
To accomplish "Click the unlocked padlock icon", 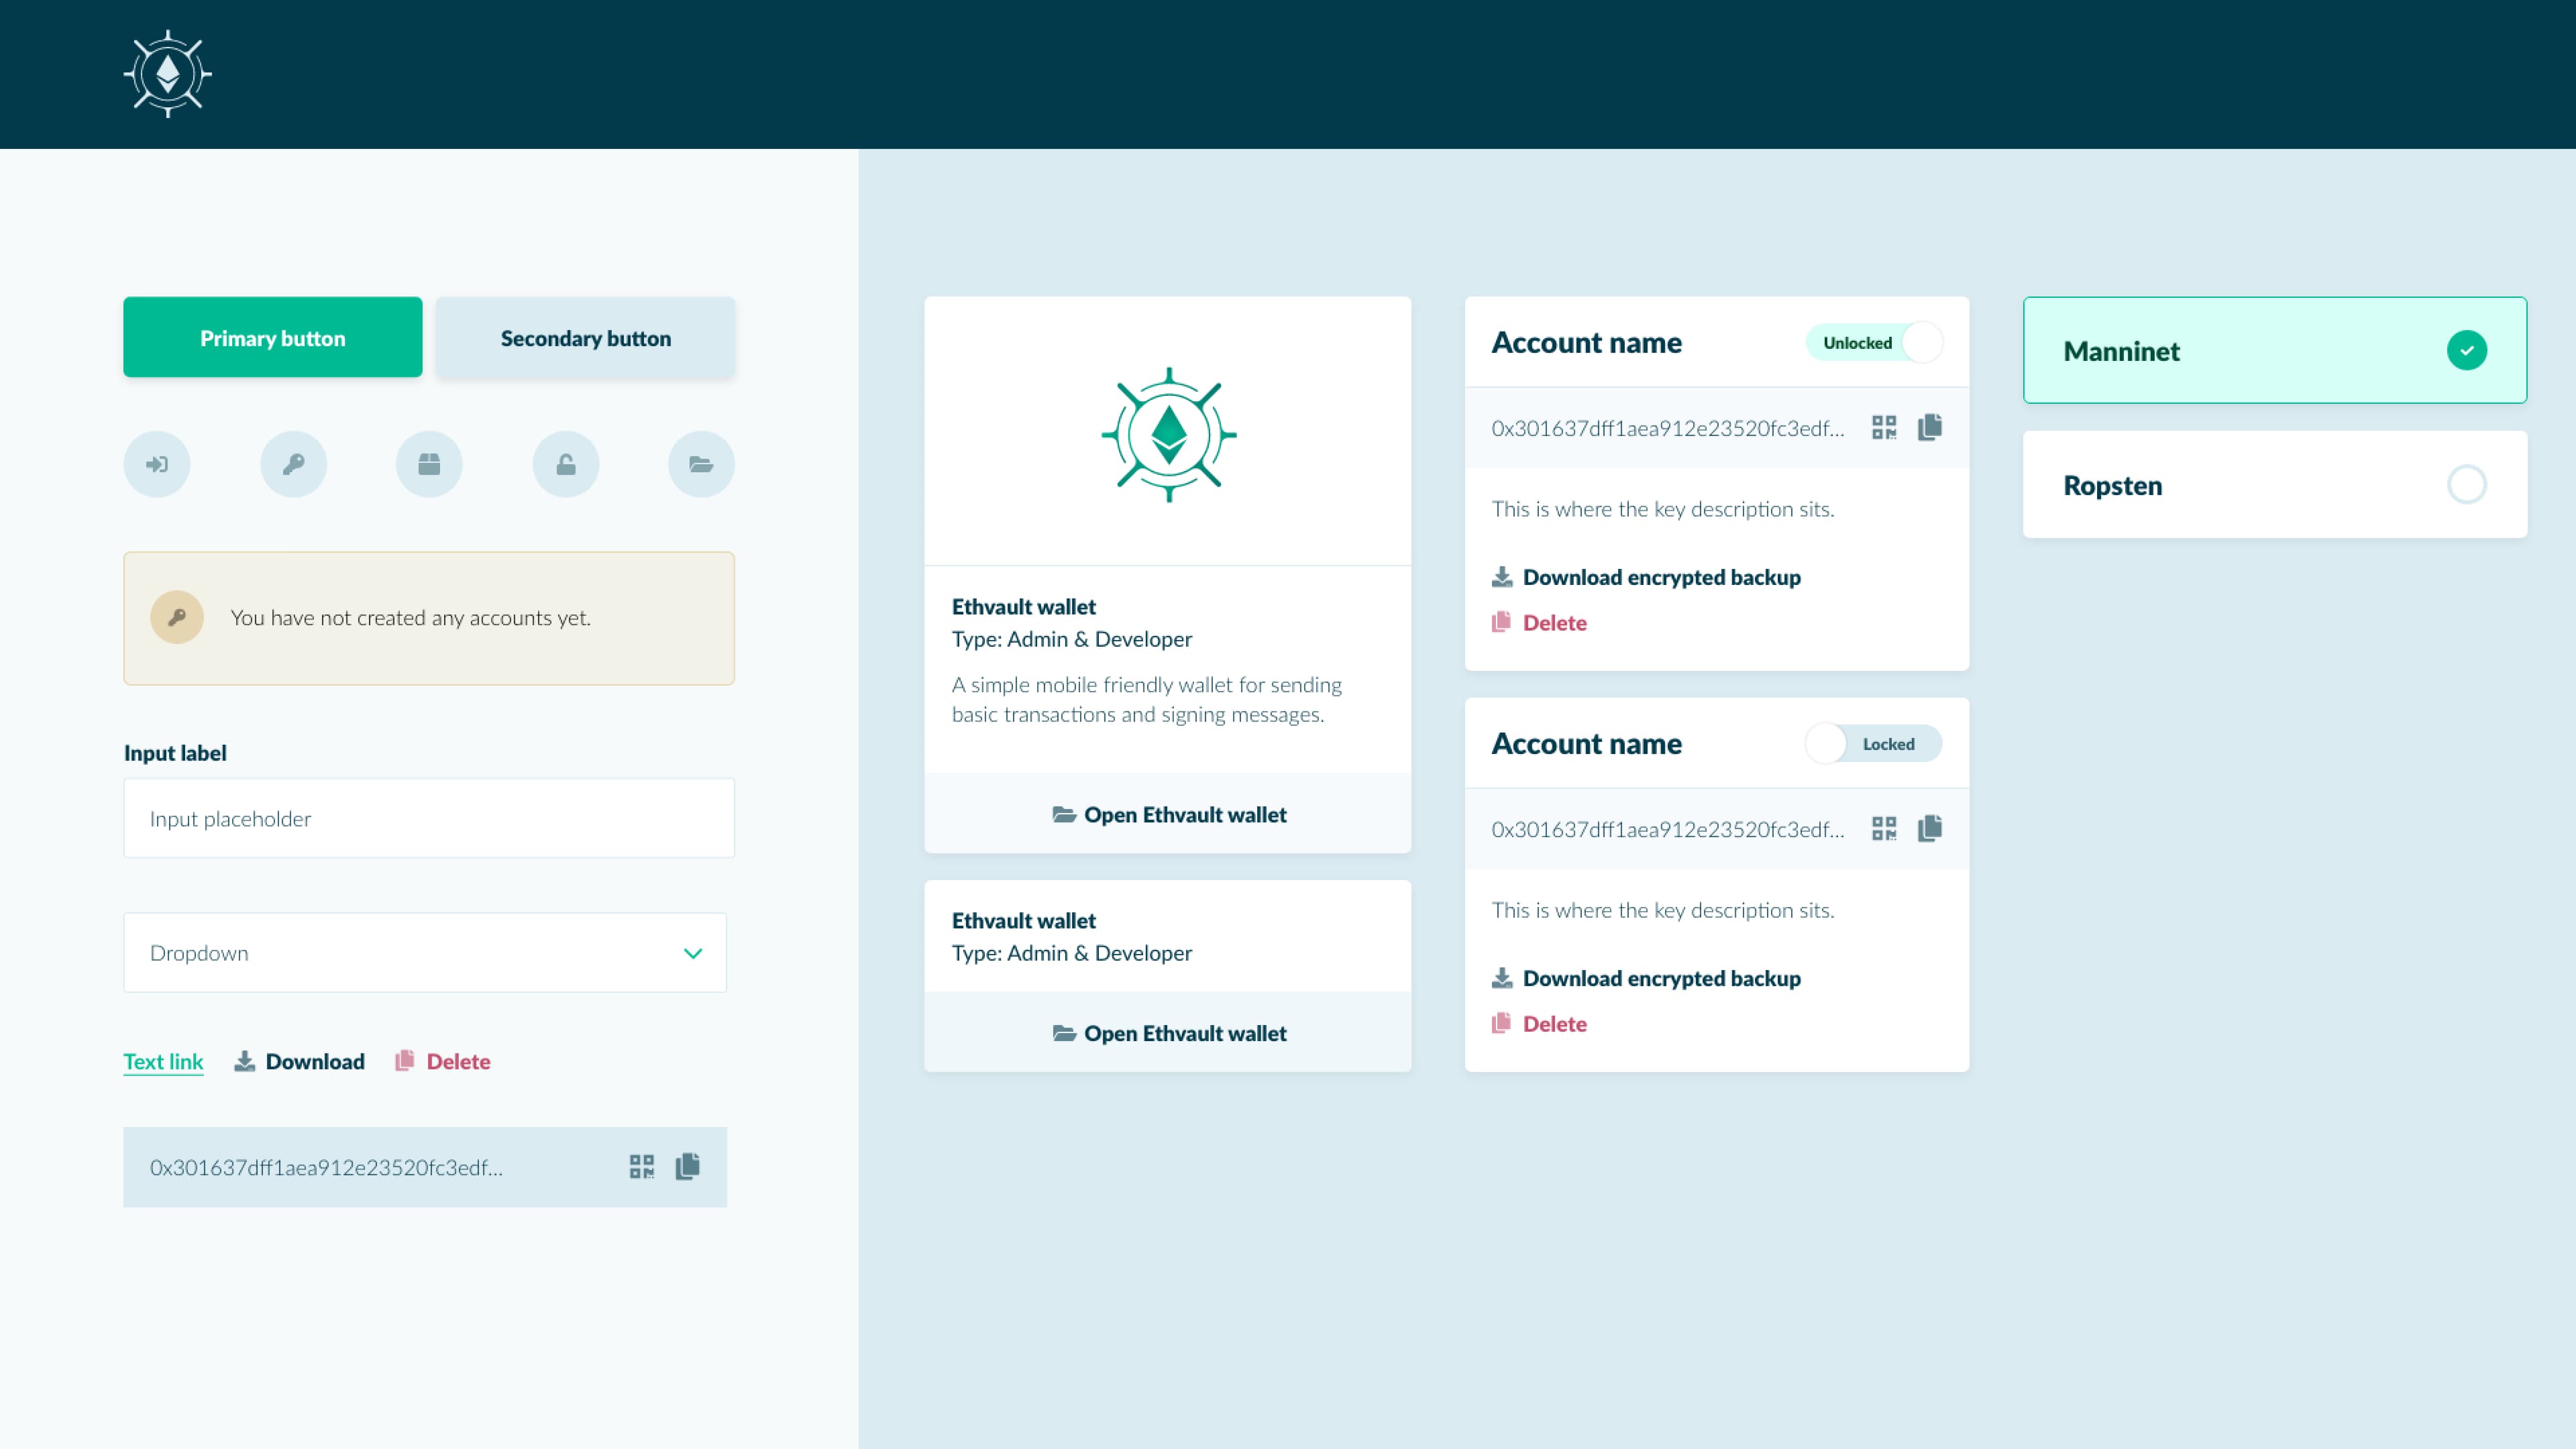I will point(565,464).
